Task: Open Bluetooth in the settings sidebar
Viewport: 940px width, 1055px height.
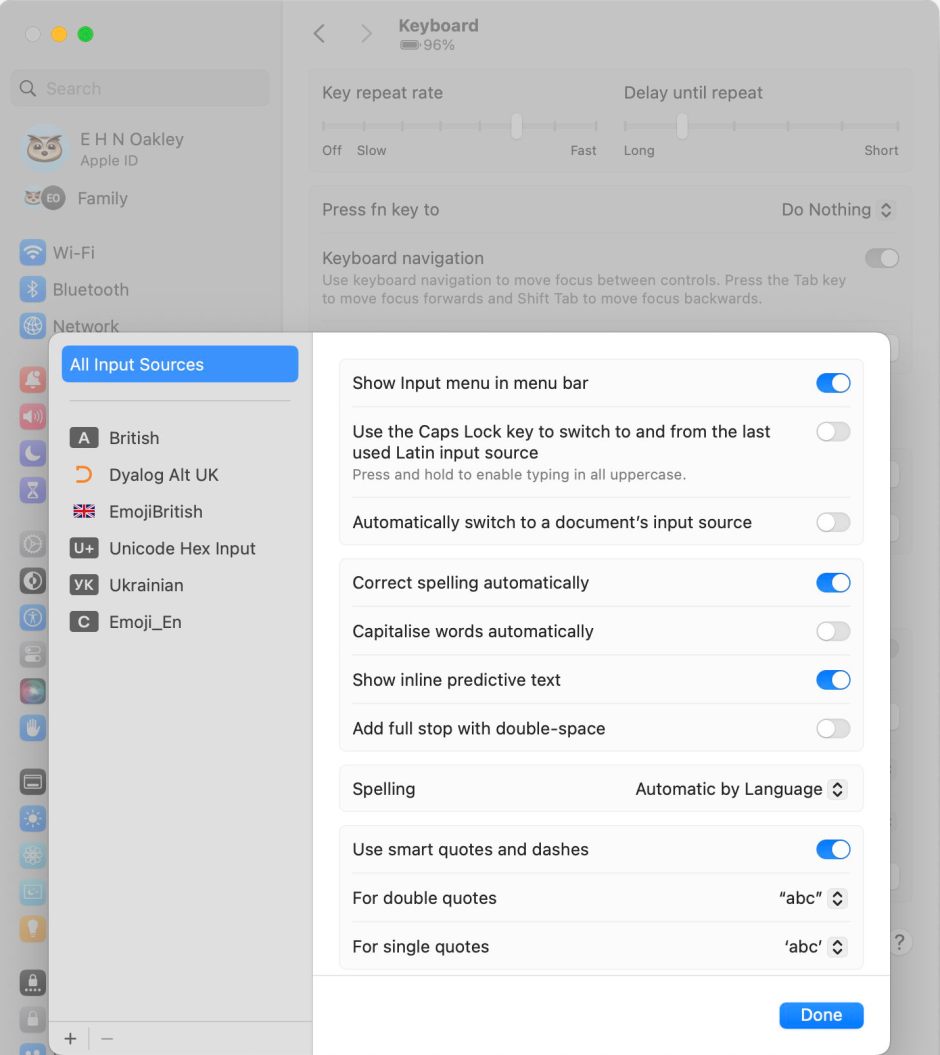Action: (x=90, y=290)
